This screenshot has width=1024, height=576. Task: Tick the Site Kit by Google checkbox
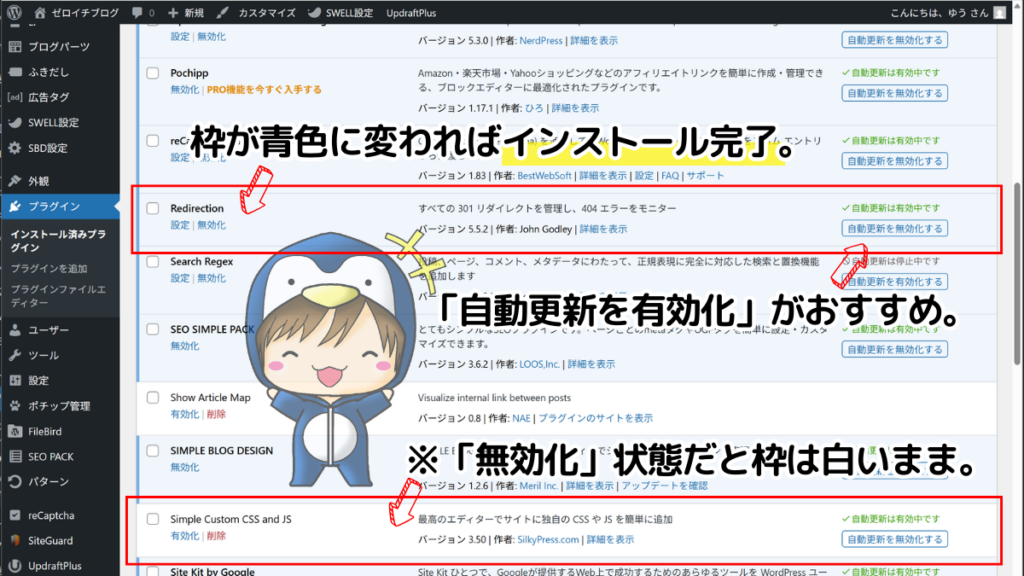(153, 571)
